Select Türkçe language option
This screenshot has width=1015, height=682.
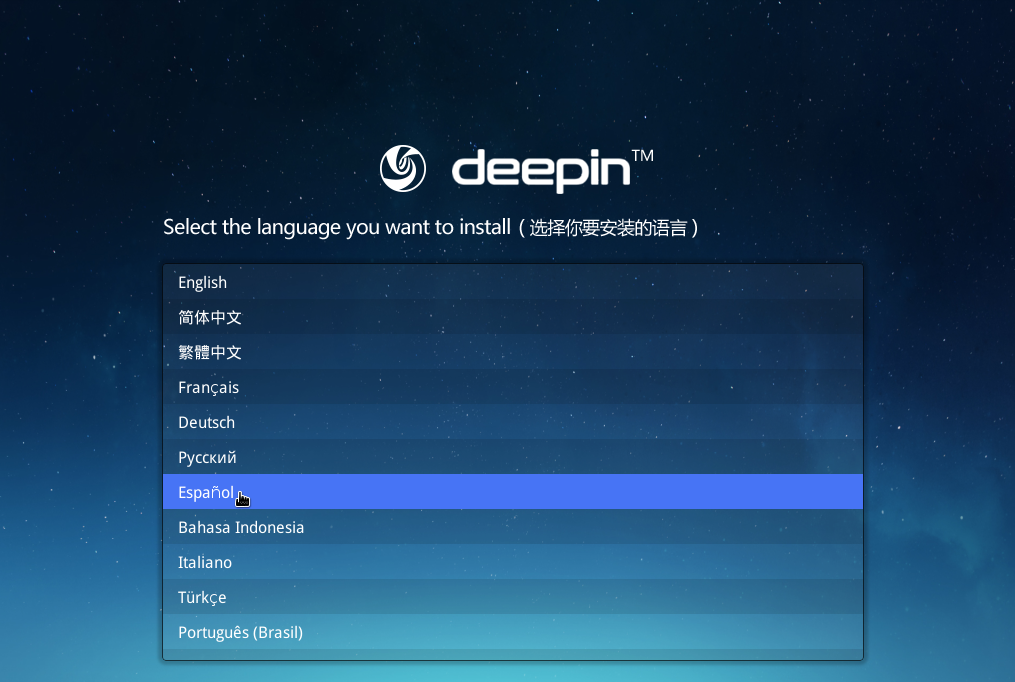tap(513, 597)
